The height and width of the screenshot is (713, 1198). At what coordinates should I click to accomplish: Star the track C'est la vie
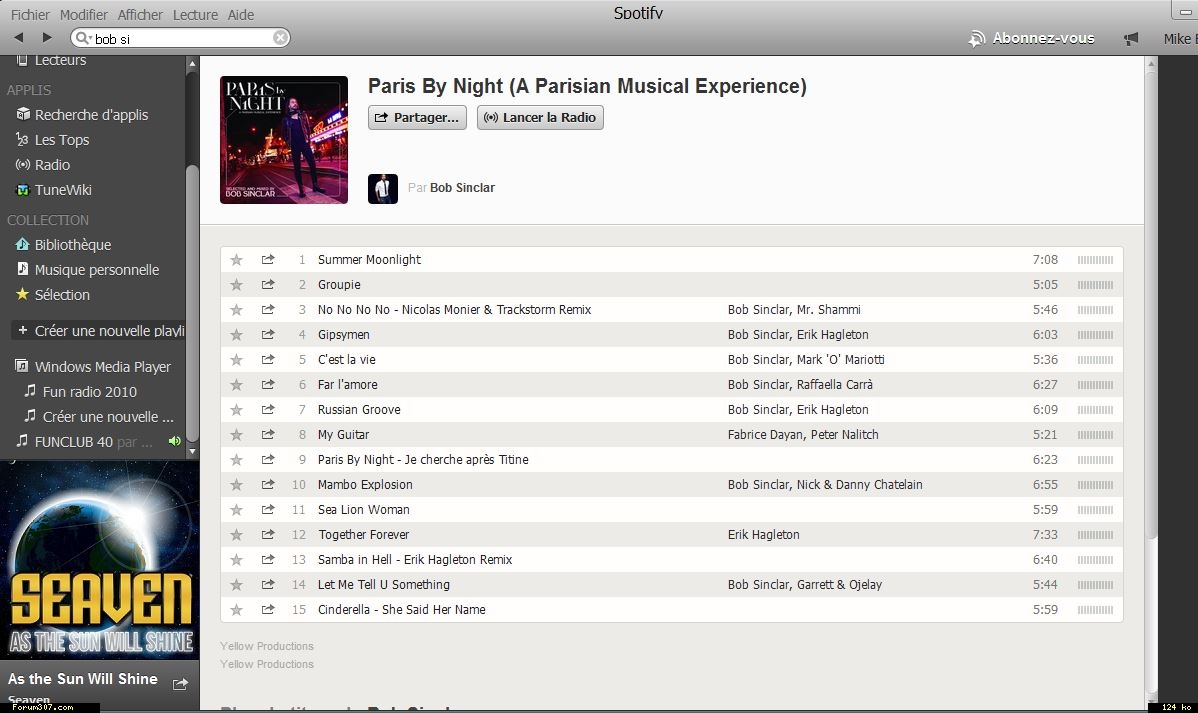point(237,359)
